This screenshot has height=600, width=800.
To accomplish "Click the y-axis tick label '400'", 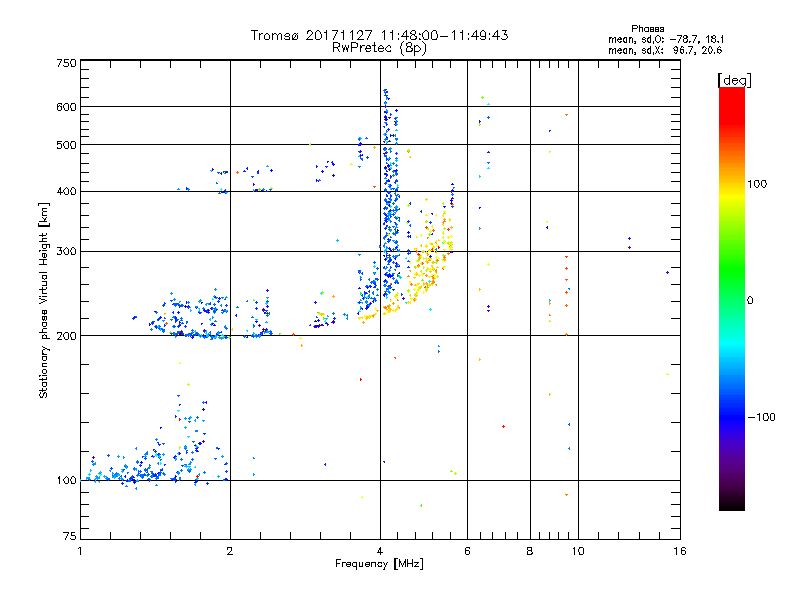I will tap(66, 192).
